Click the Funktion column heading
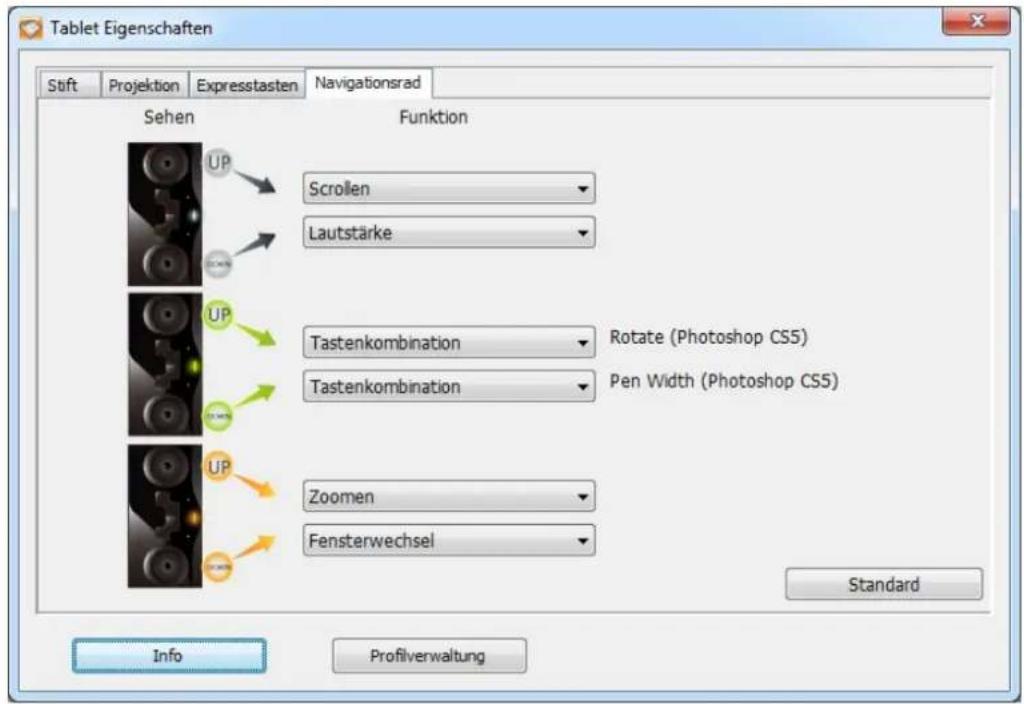1024x704 pixels. tap(434, 117)
